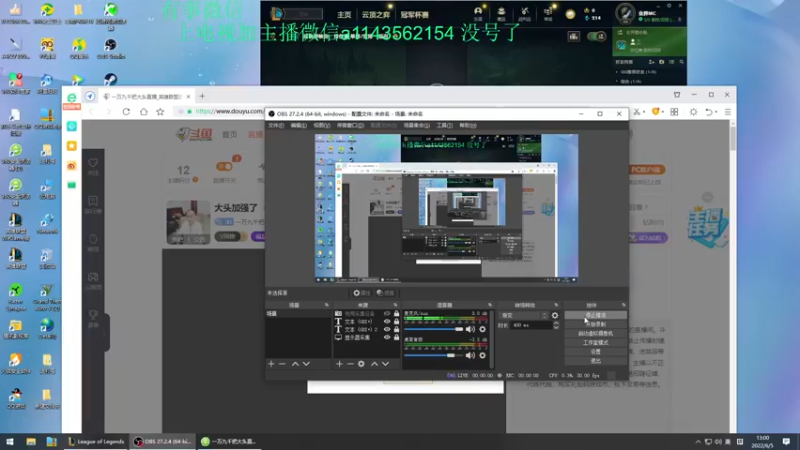This screenshot has height=450, width=800.
Task: Open transition properties gear next to 渐变
Action: click(555, 315)
